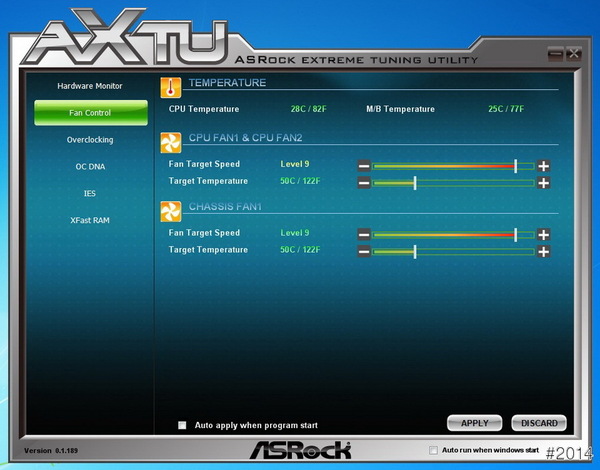Click the CHASSIS FAN1 fan icon
The image size is (600, 470).
click(171, 212)
